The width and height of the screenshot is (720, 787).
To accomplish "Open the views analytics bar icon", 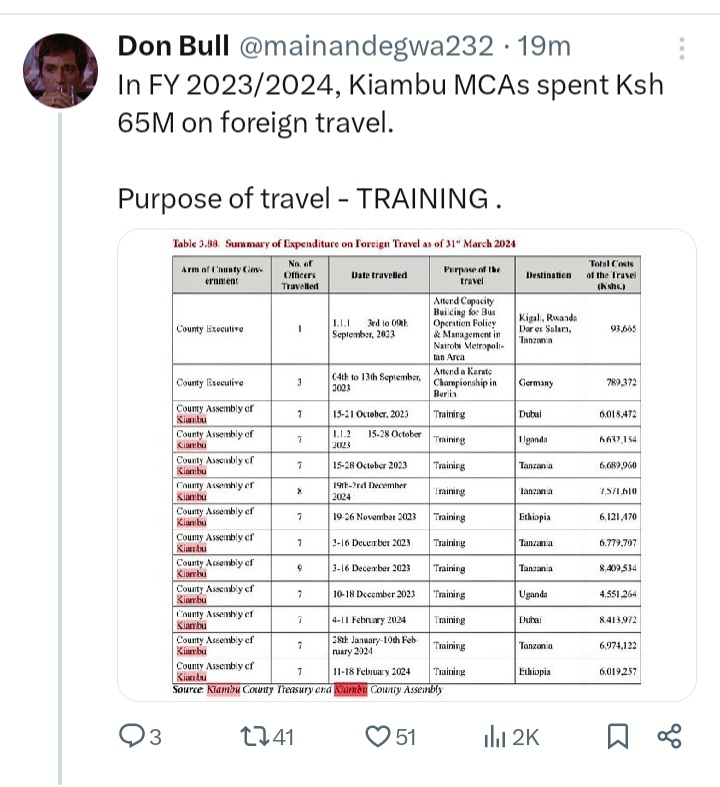I will pos(495,738).
